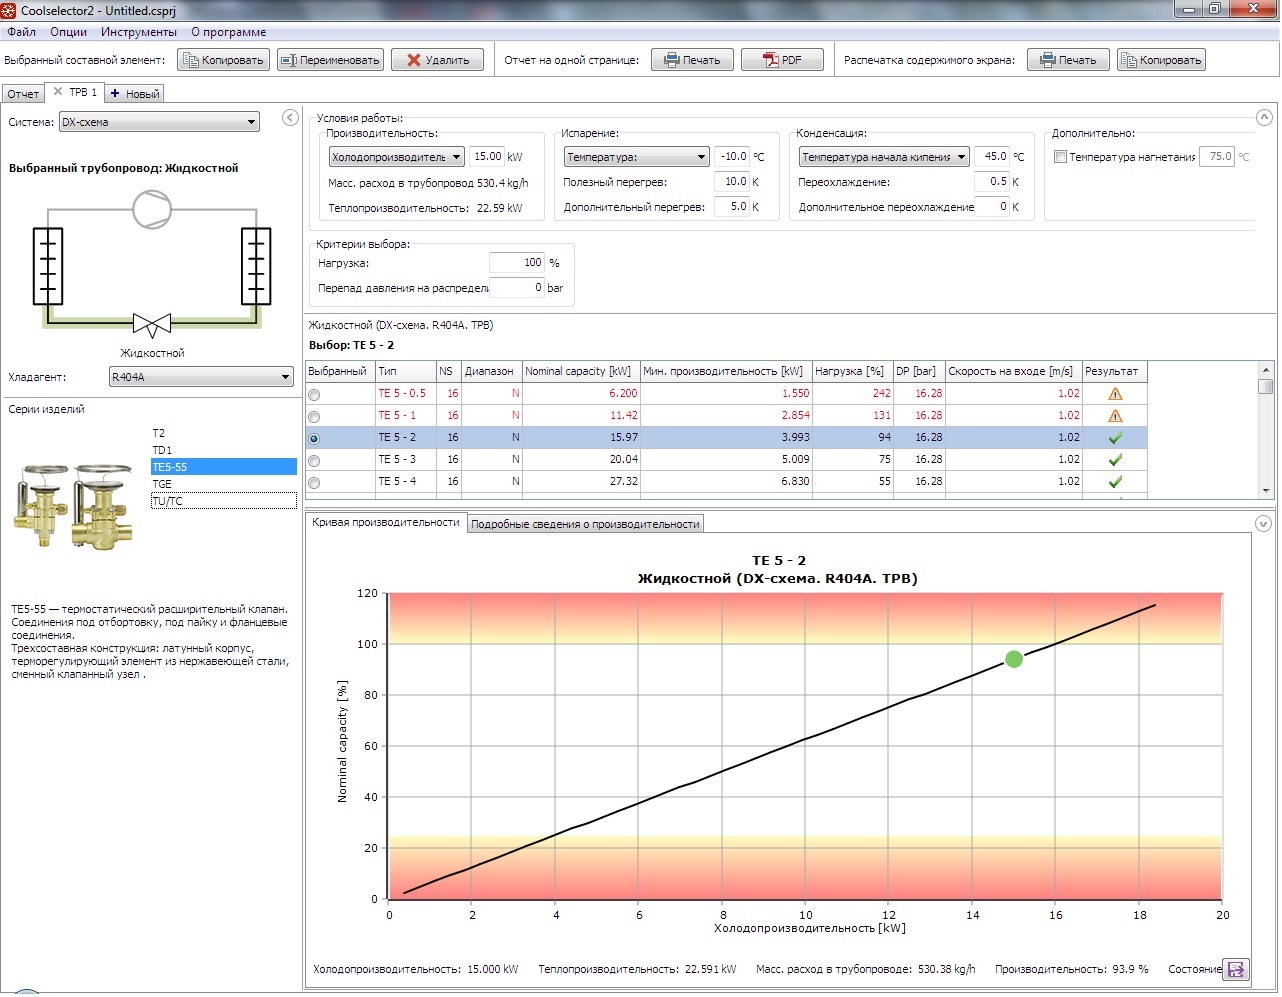Click the Переименовать button
Screen dimensions: 1282x997
(330, 60)
